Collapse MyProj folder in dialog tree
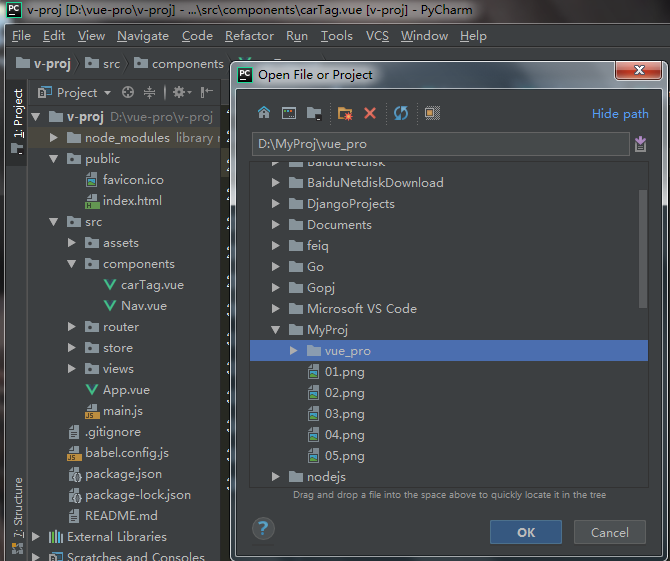Viewport: 670px width, 561px height. point(276,330)
